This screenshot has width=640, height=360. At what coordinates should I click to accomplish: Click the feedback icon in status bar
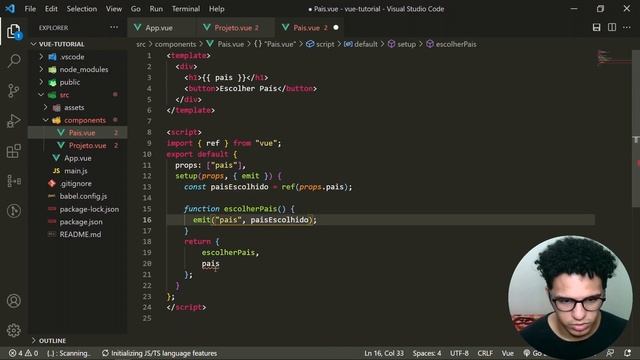pyautogui.click(x=611, y=353)
